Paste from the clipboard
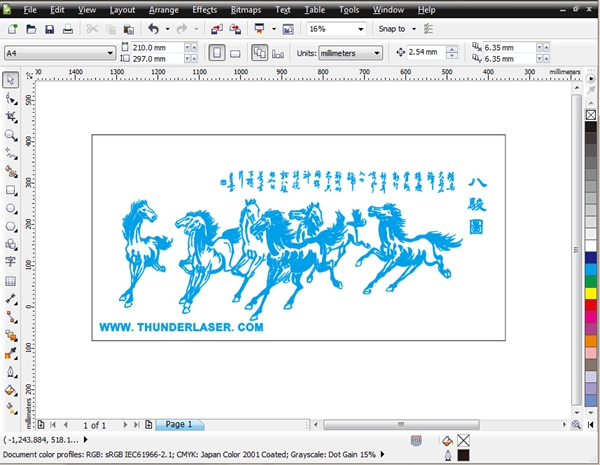This screenshot has width=600, height=465. 129,29
